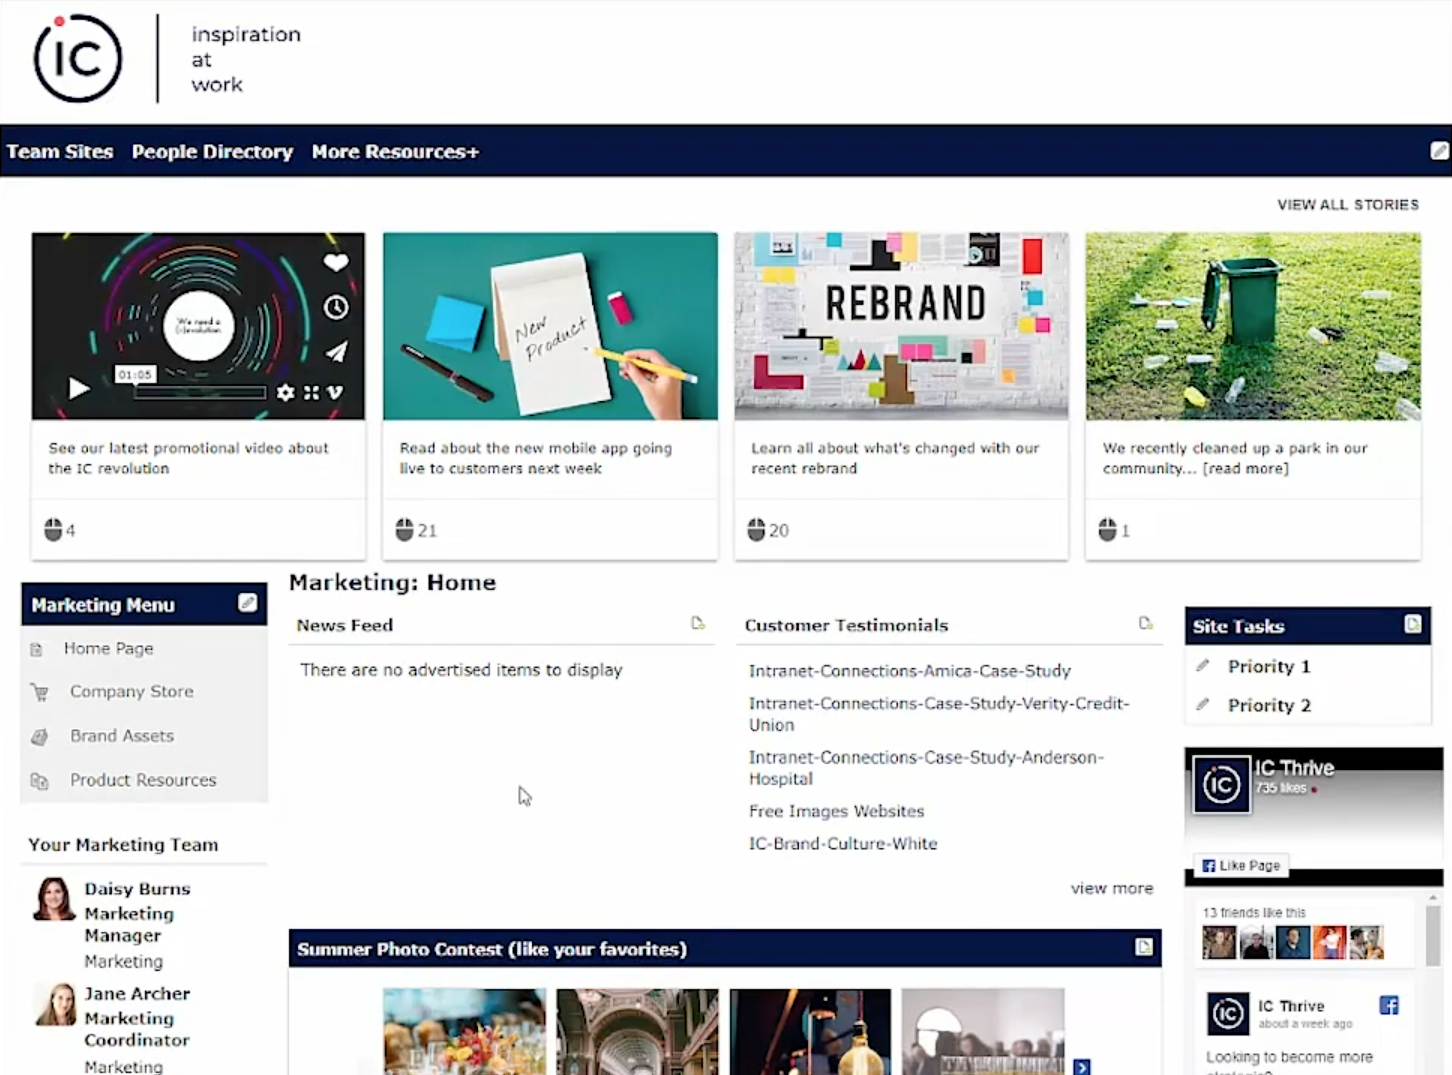Viewport: 1452px width, 1075px height.
Task: Click the Vimeo logo on the video player
Action: click(335, 394)
